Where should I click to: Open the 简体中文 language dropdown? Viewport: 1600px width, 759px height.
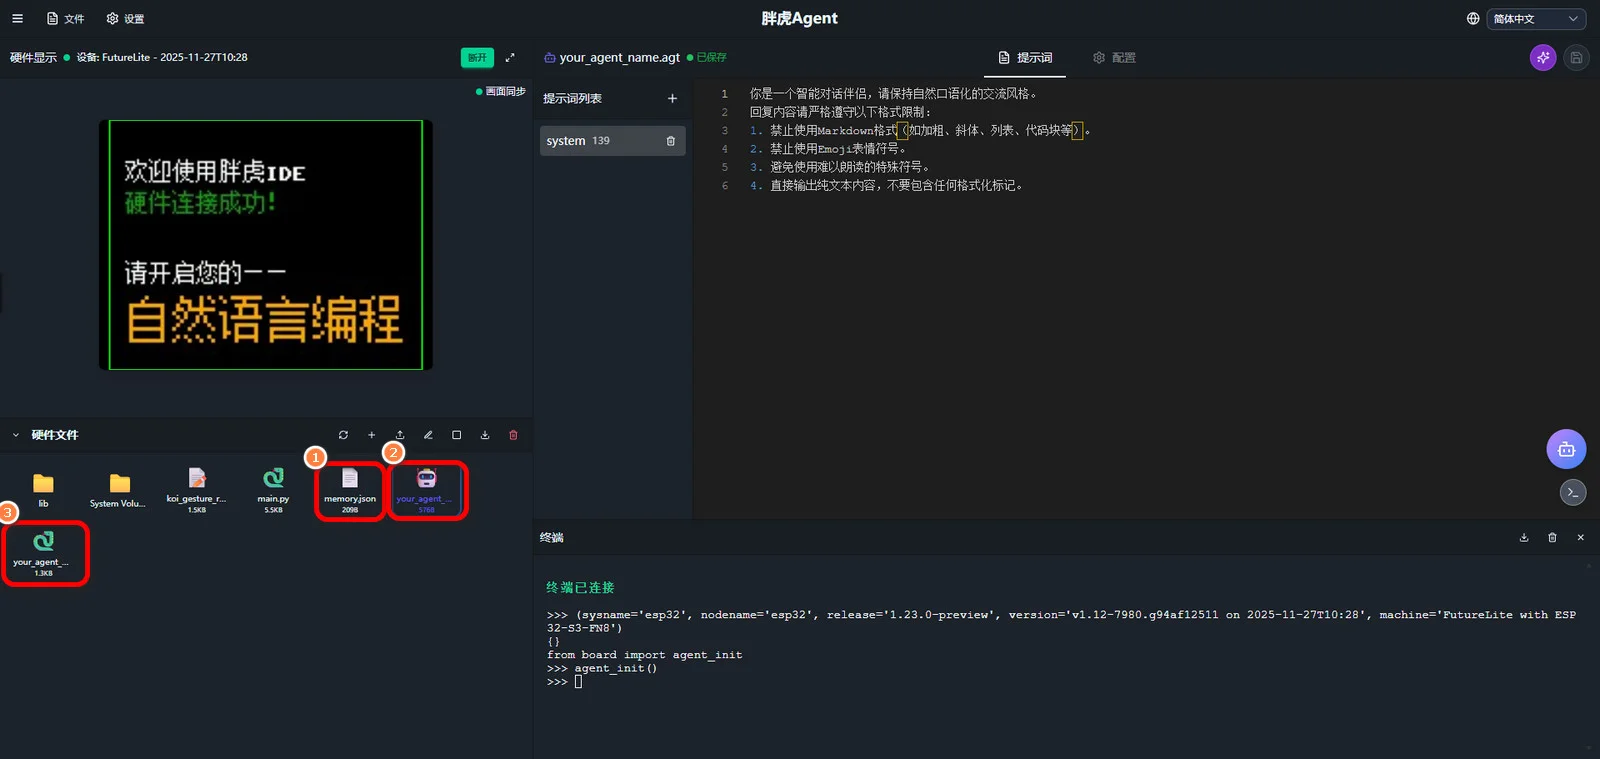click(x=1535, y=19)
